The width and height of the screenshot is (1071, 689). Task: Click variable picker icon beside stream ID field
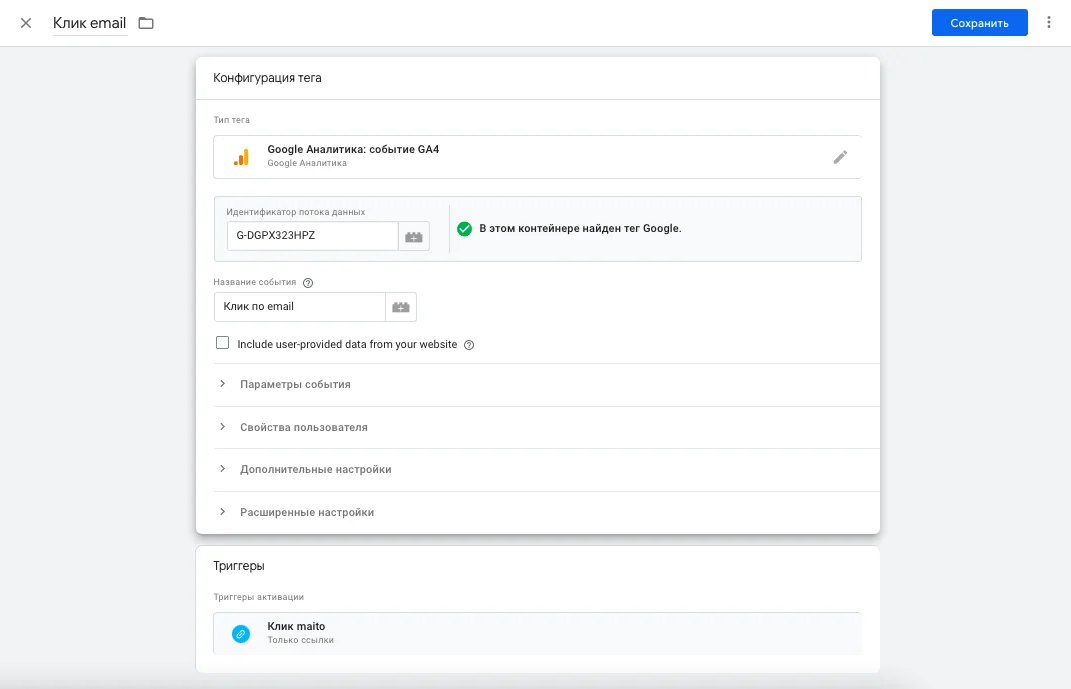click(414, 237)
